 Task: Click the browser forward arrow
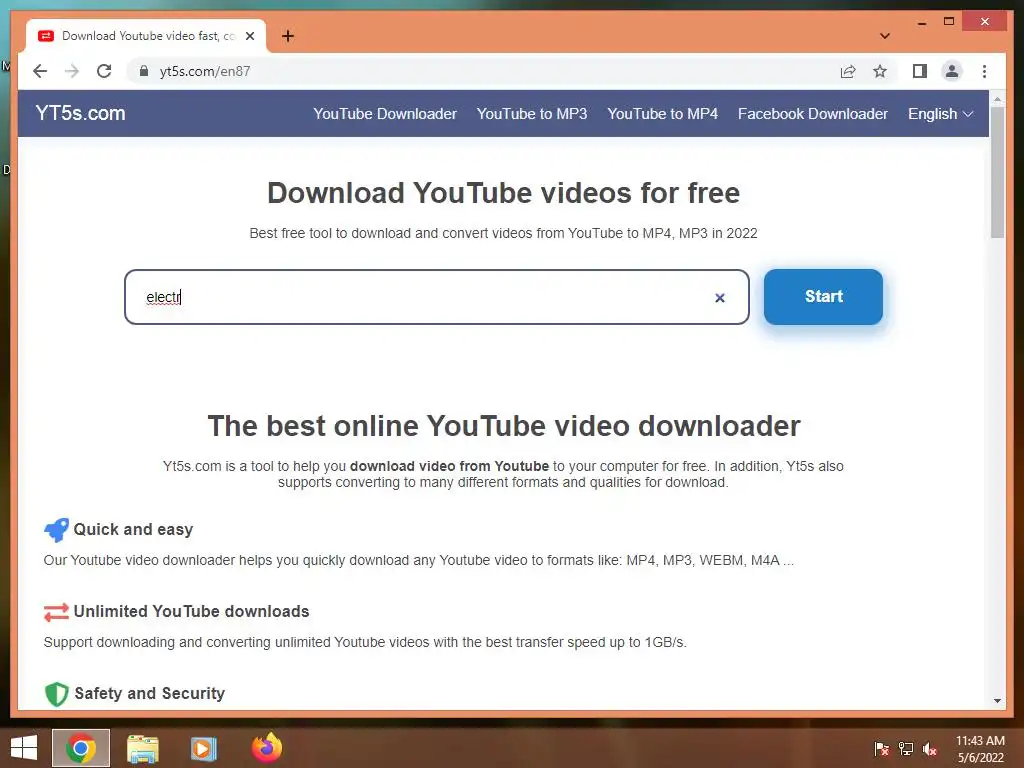click(72, 71)
